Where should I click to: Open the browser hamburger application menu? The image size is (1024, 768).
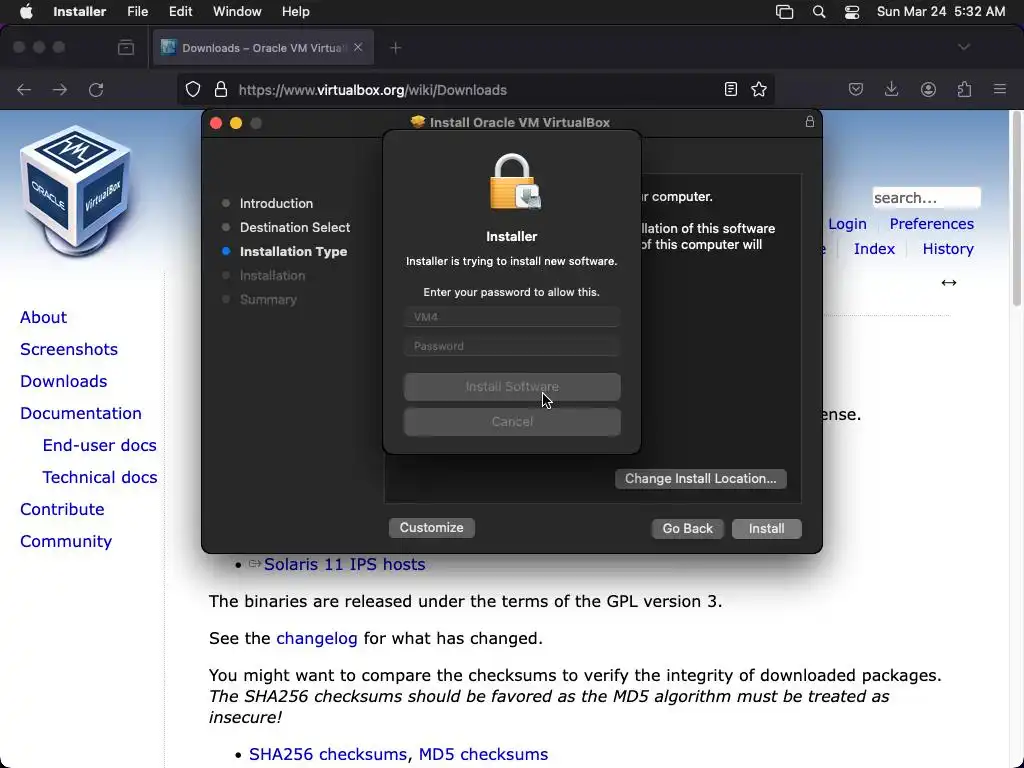pyautogui.click(x=1000, y=89)
